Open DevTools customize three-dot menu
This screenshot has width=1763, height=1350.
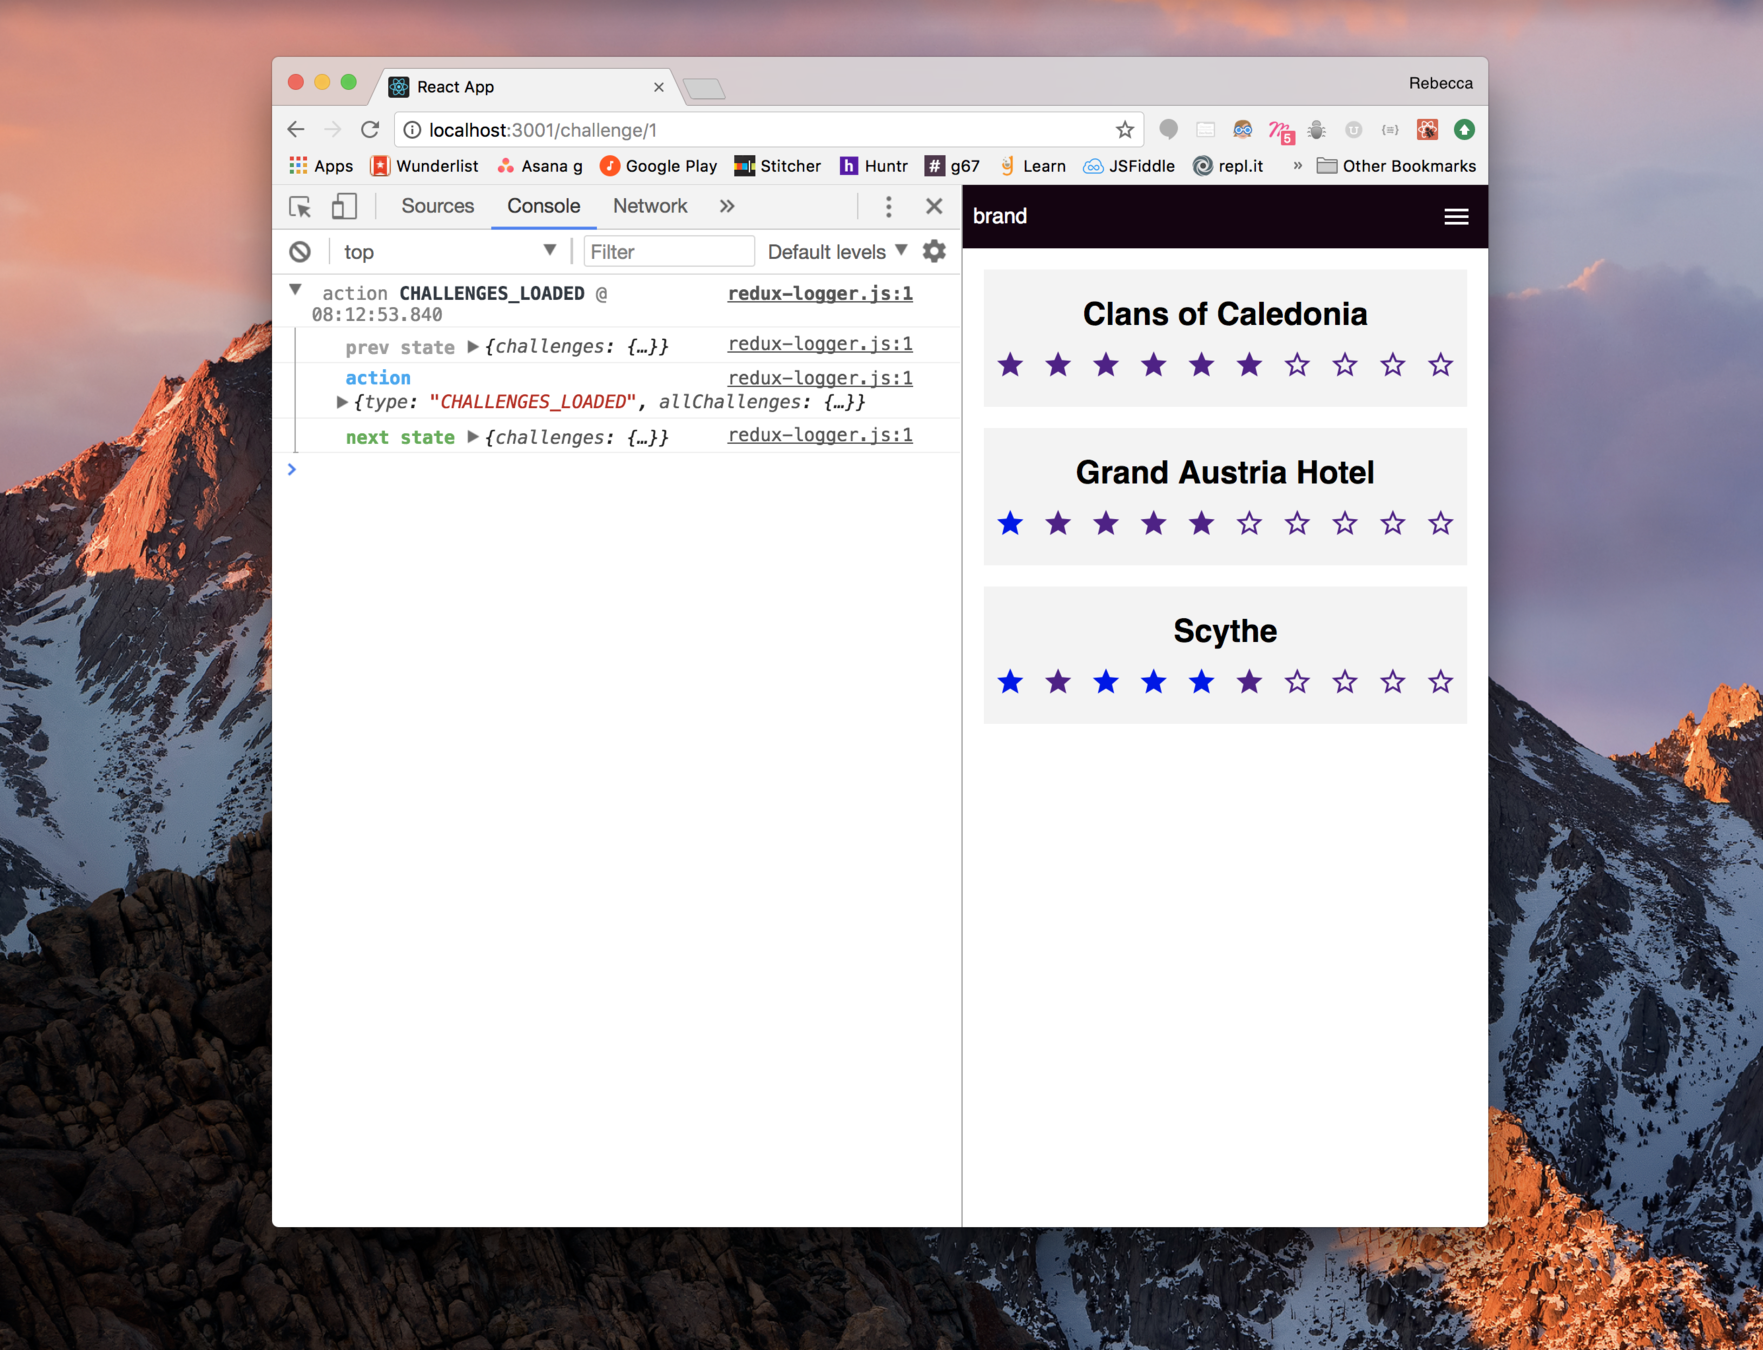click(888, 207)
